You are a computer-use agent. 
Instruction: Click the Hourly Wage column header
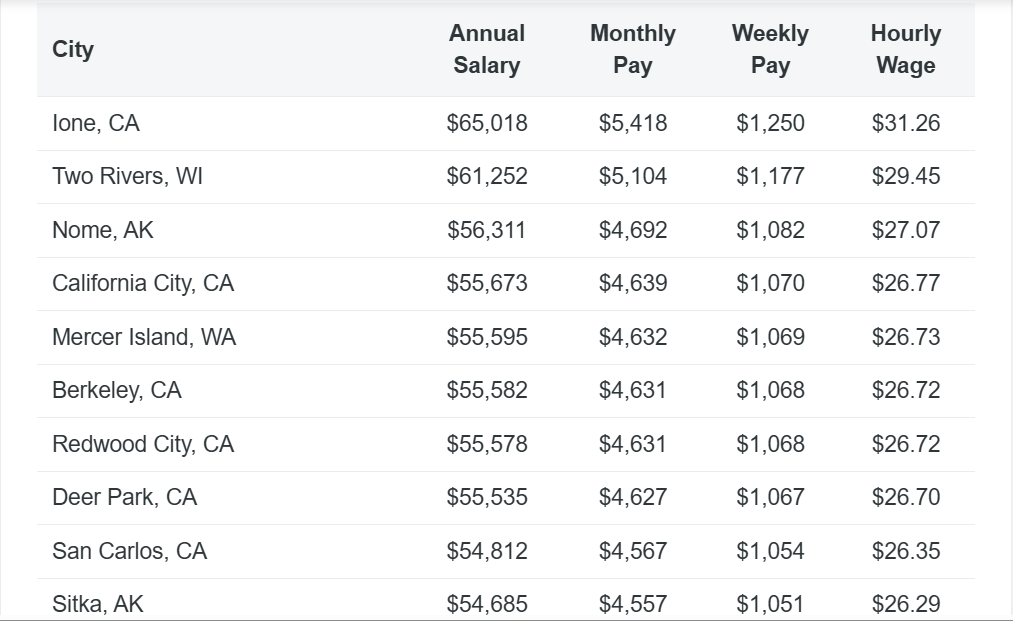click(x=905, y=49)
